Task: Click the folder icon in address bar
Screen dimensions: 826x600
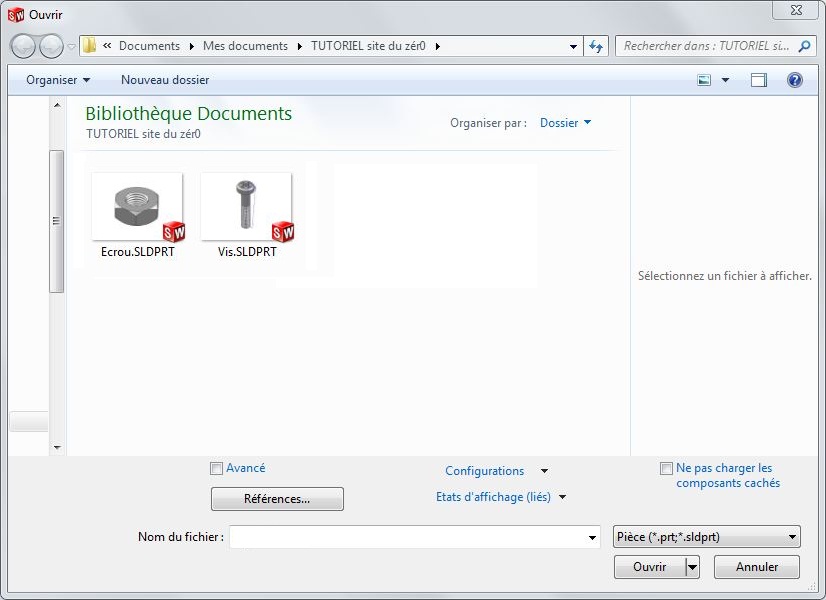Action: (x=89, y=46)
